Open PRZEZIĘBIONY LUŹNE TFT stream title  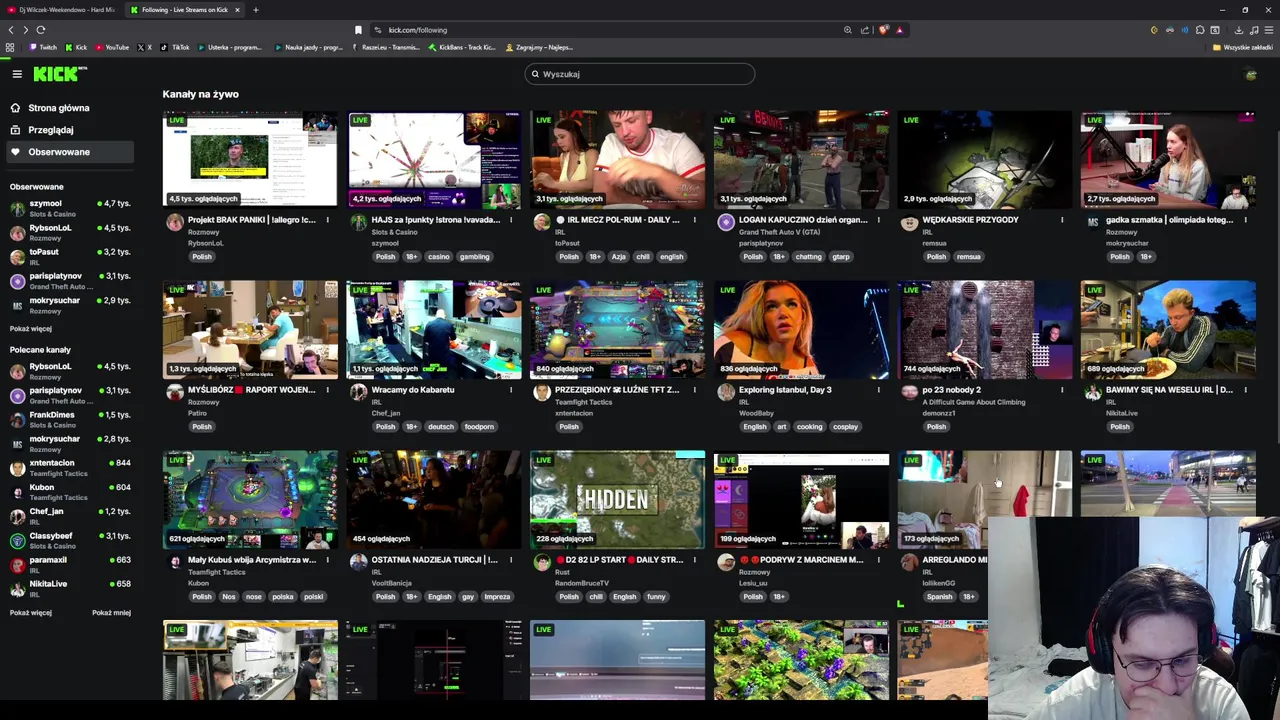(x=617, y=390)
